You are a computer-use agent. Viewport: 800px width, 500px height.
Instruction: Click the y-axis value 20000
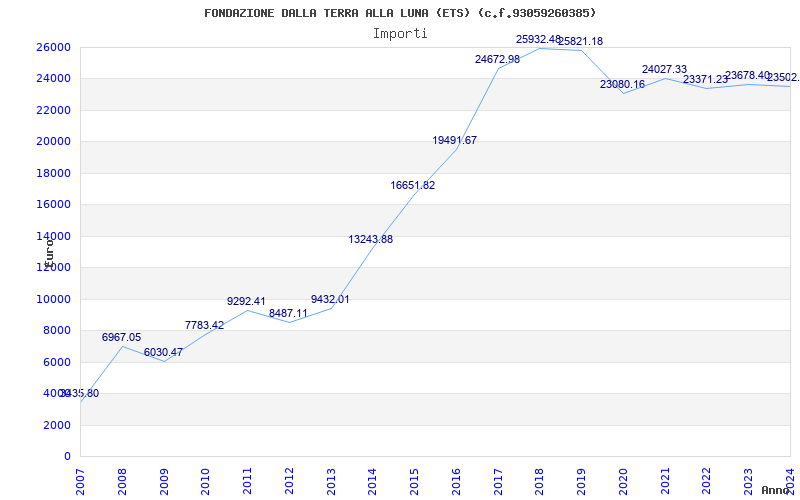53,142
